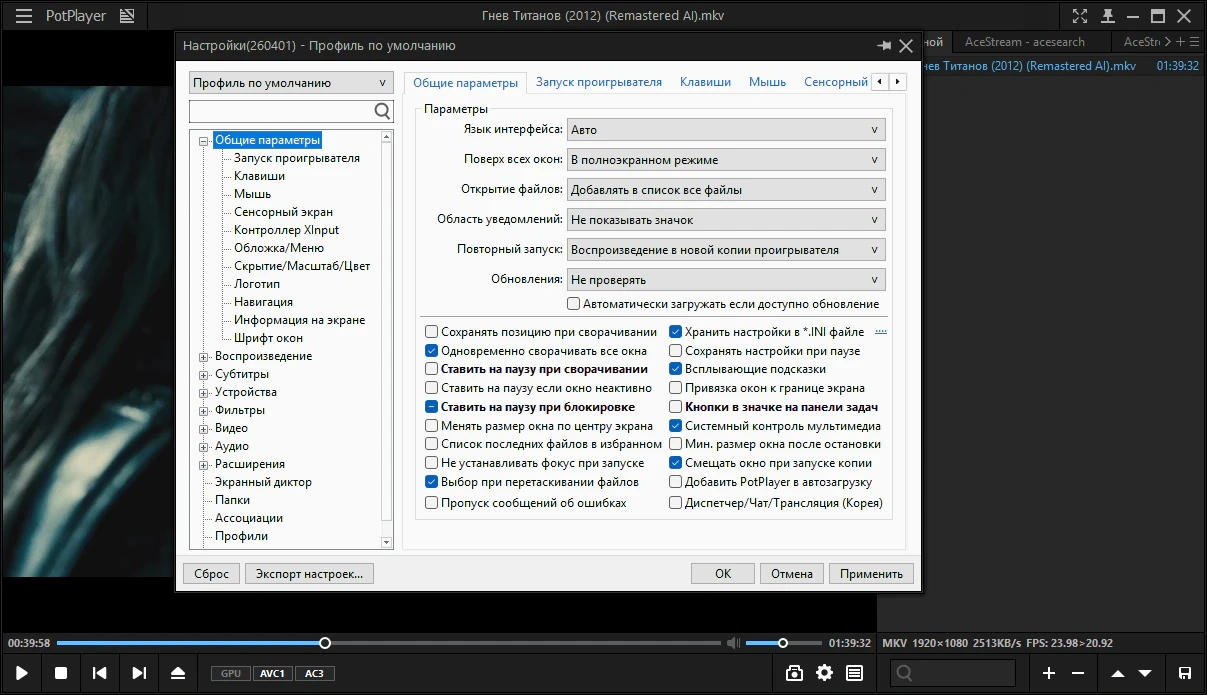1207x695 pixels.
Task: Uncheck 'Всплывающие подсказки' option
Action: [x=676, y=369]
